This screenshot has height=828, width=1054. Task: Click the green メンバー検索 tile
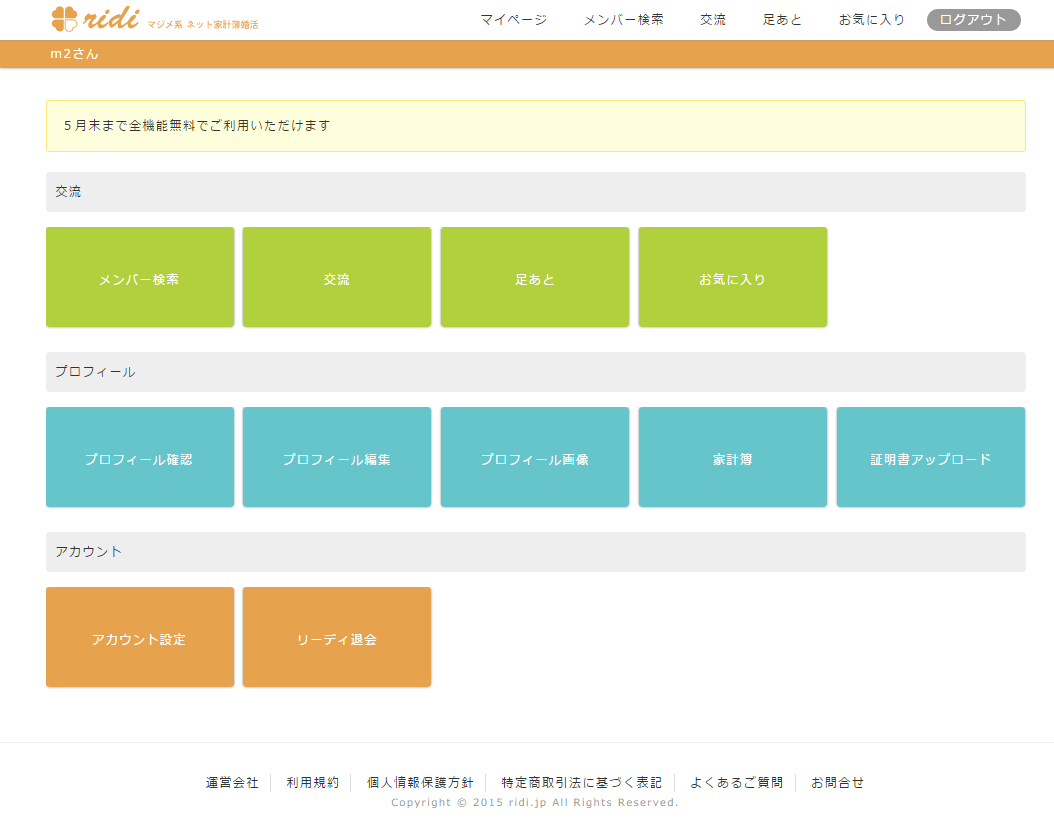tap(140, 277)
